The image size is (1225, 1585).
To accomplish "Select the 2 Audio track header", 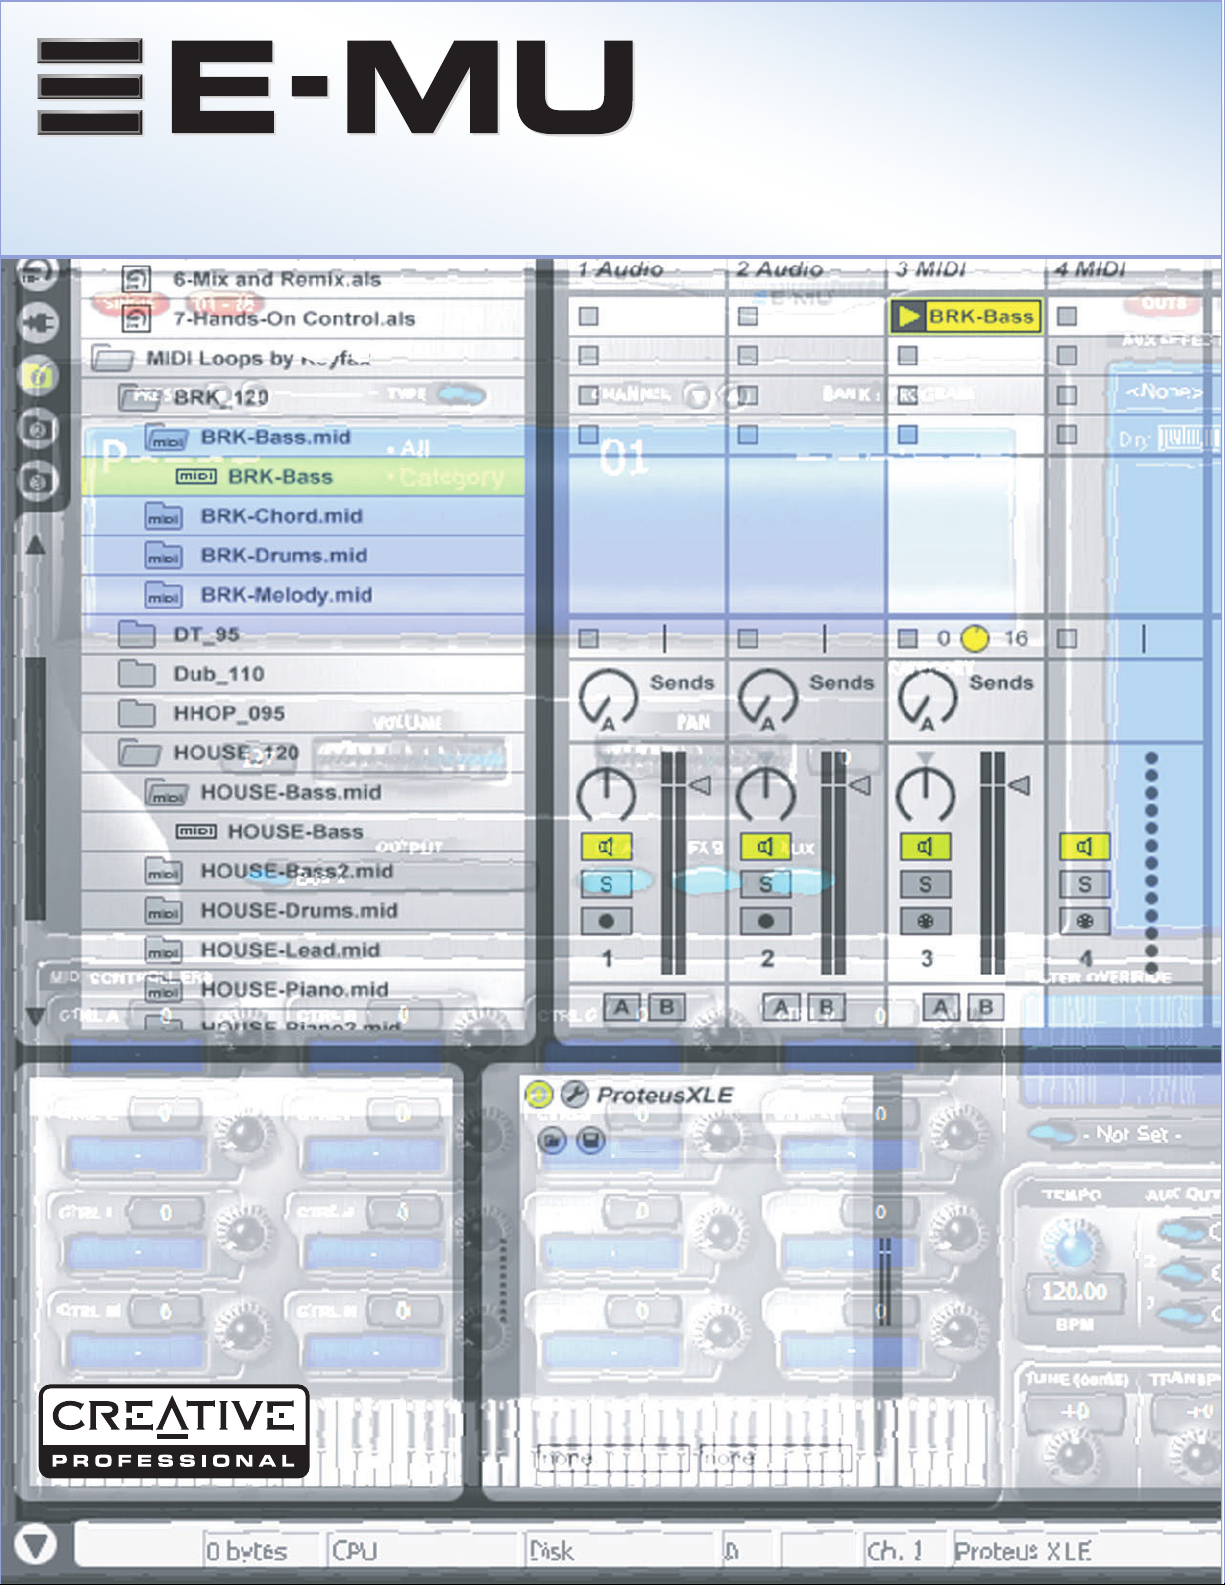I will point(806,270).
